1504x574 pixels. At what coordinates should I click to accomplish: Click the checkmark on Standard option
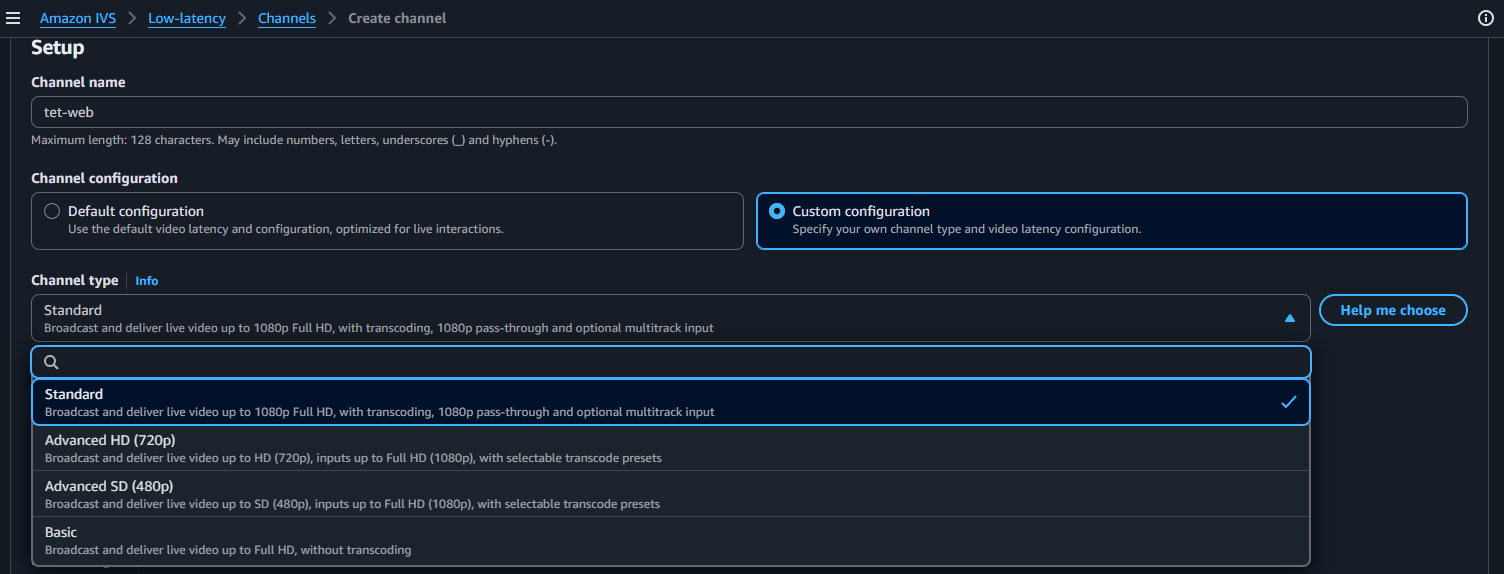(1289, 402)
